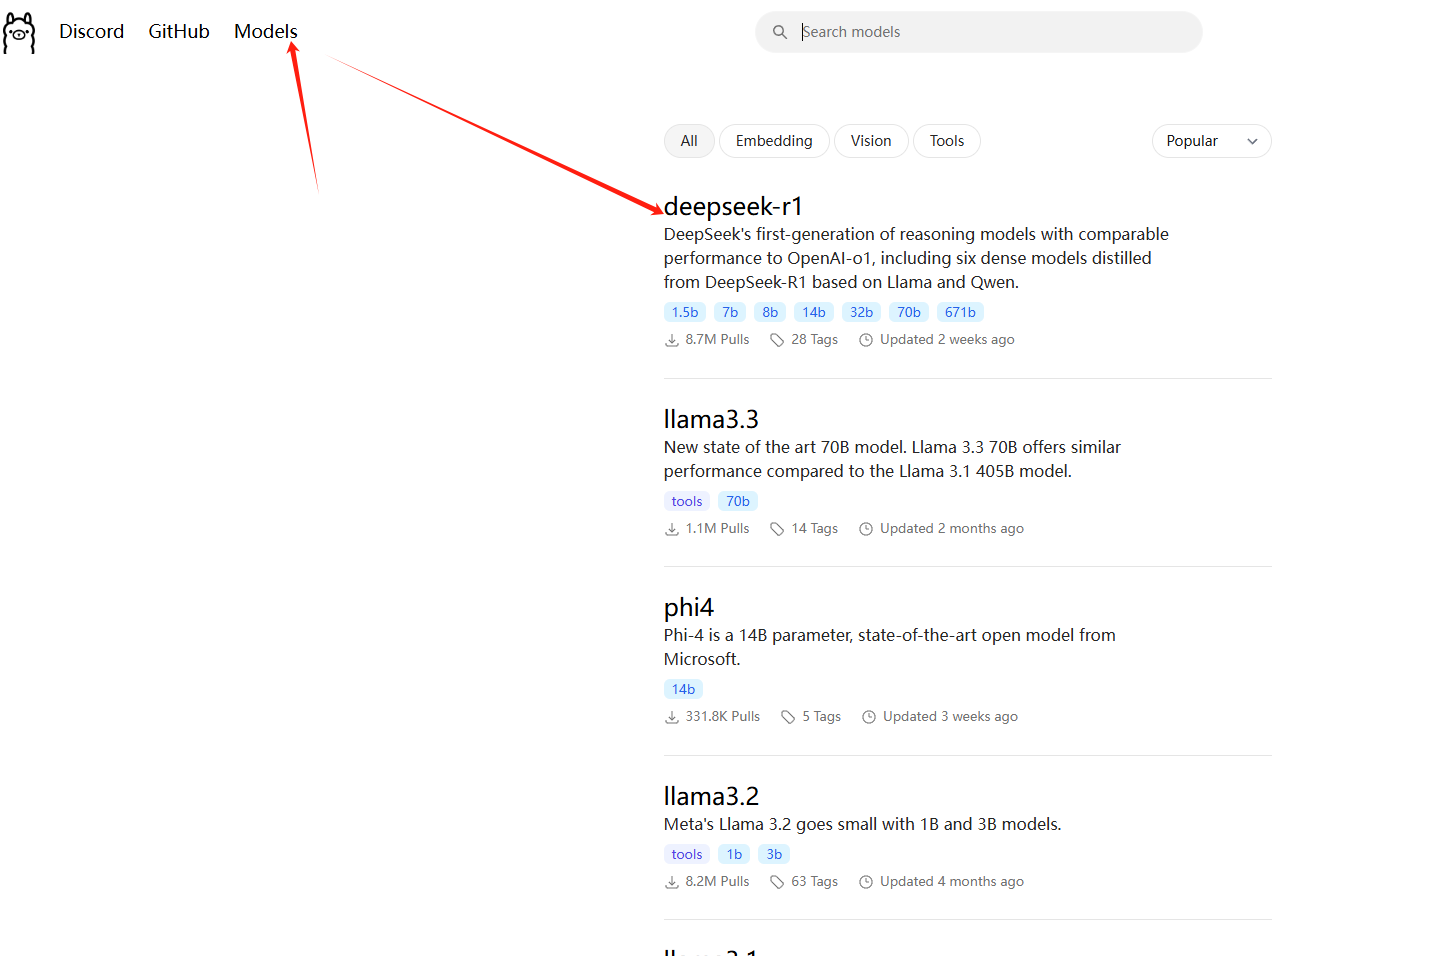This screenshot has height=956, width=1434.
Task: Click the download icon beside 8.2M Pulls
Action: (x=672, y=882)
